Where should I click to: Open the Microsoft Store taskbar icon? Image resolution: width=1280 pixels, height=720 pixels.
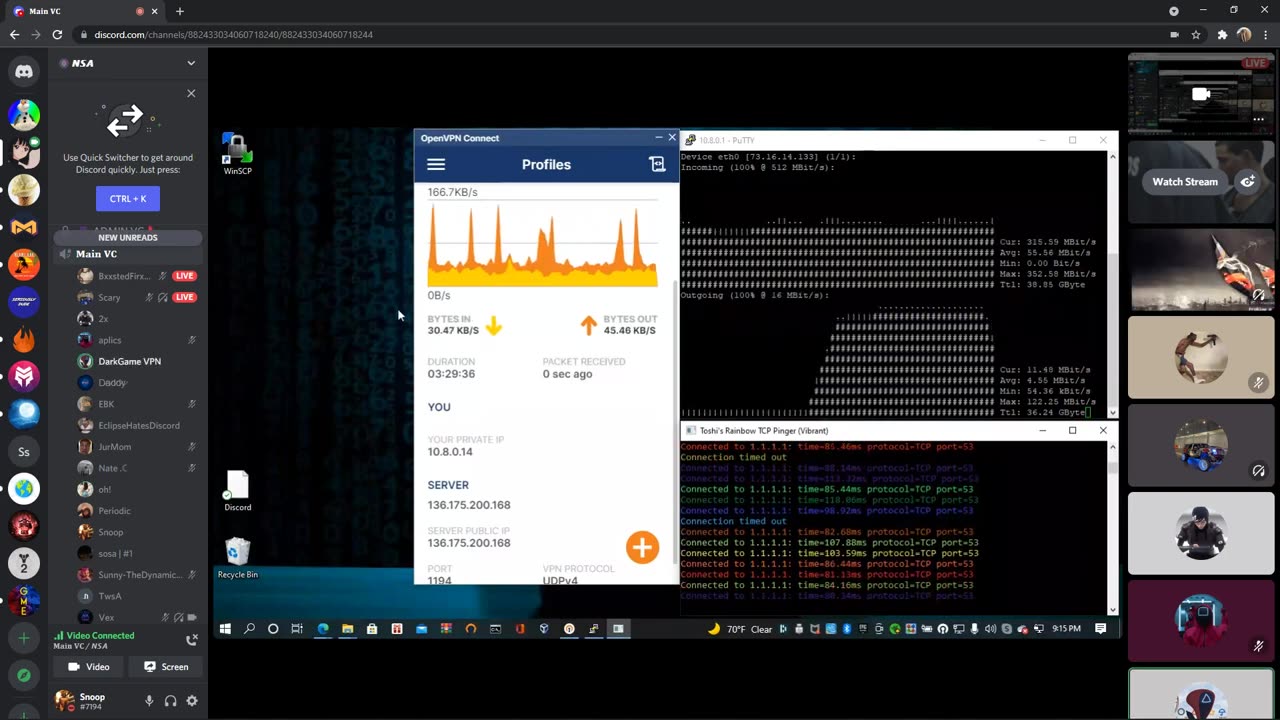372,629
